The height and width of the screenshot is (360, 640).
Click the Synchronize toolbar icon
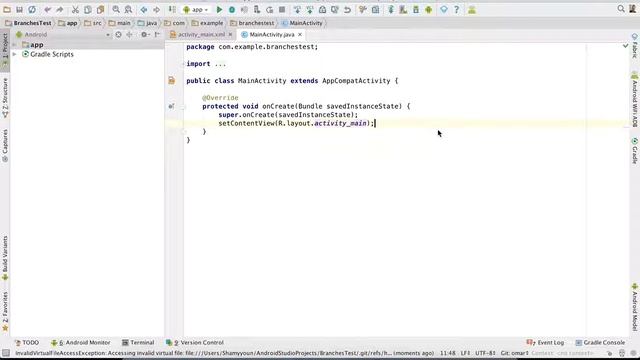tap(32, 9)
